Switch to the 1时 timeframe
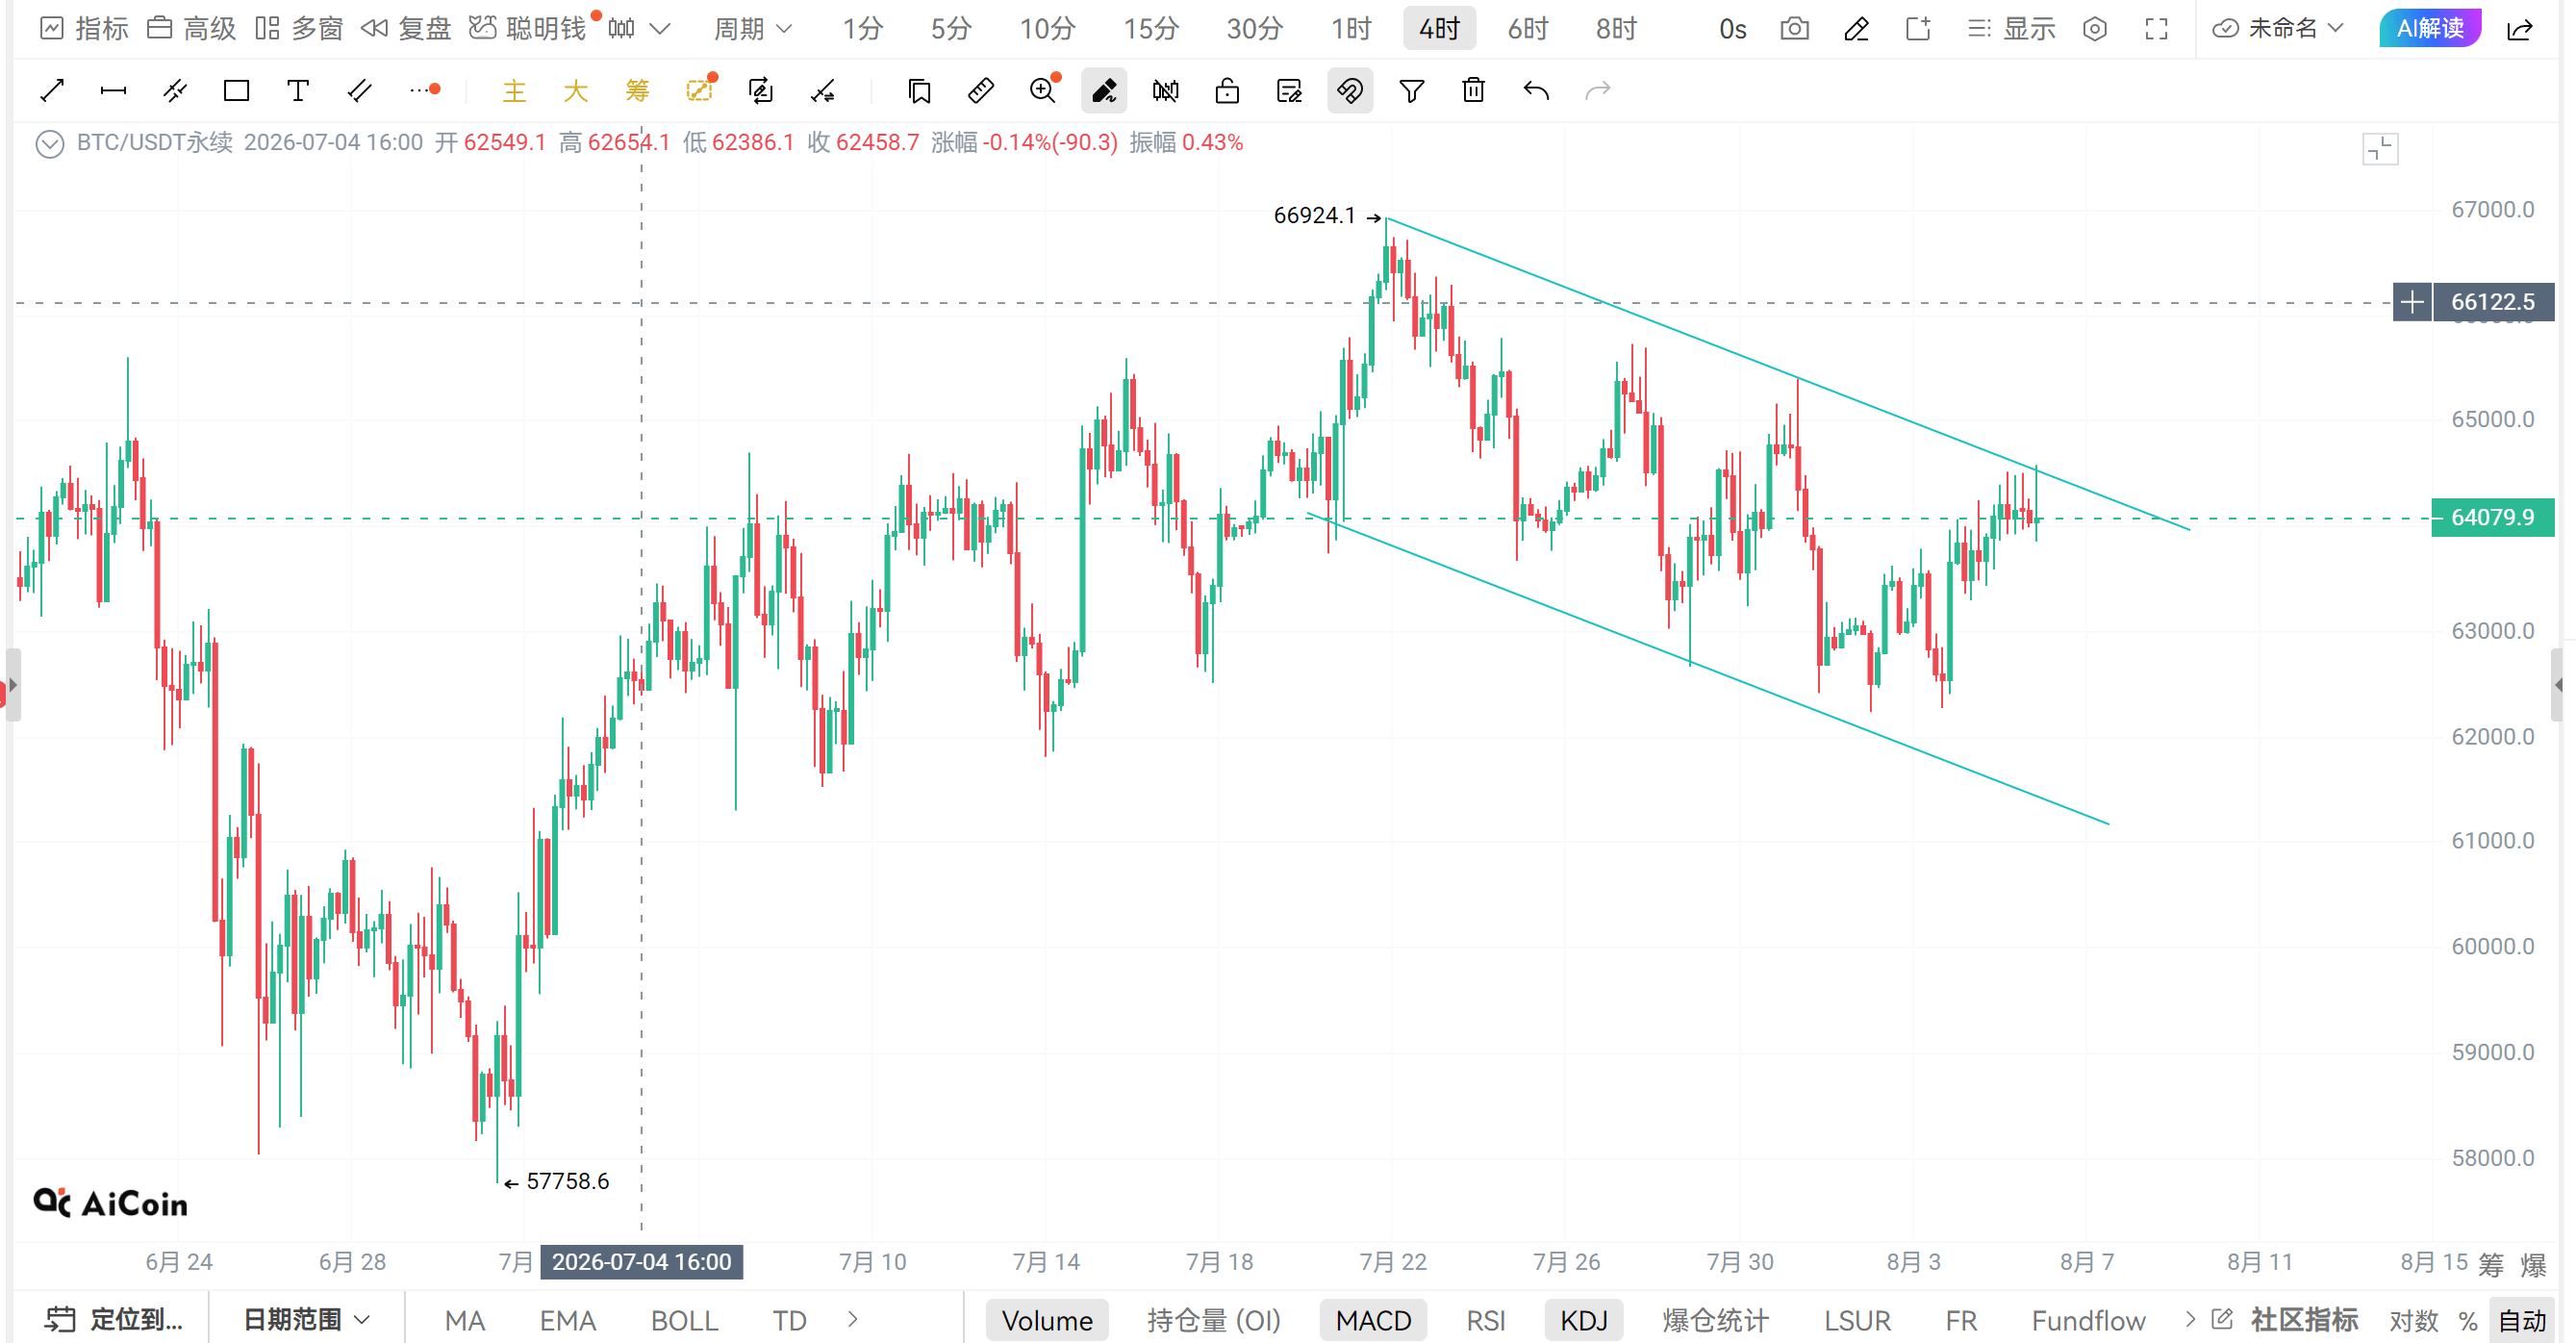Screen dimensions: 2576x1343 (x=1351, y=29)
